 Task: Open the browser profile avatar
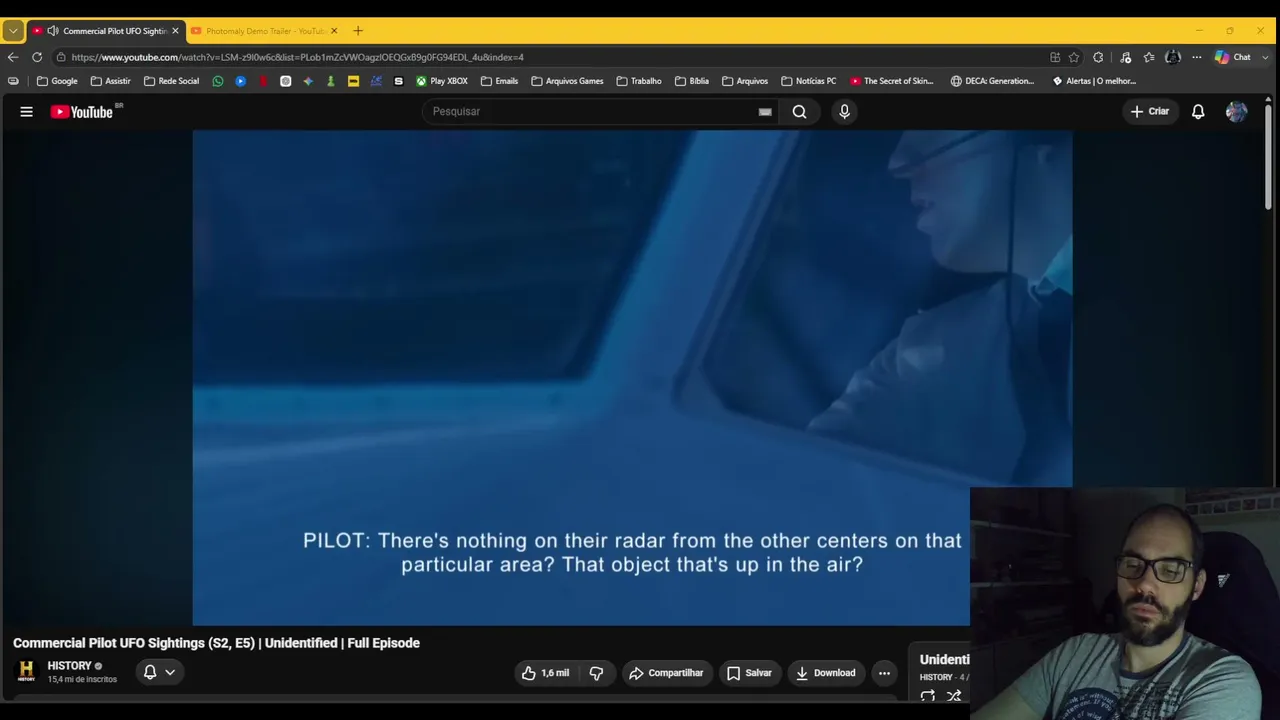point(1173,57)
